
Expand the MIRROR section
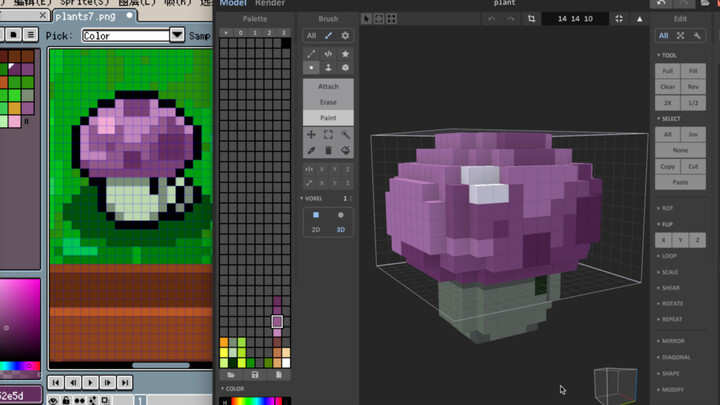[670, 341]
